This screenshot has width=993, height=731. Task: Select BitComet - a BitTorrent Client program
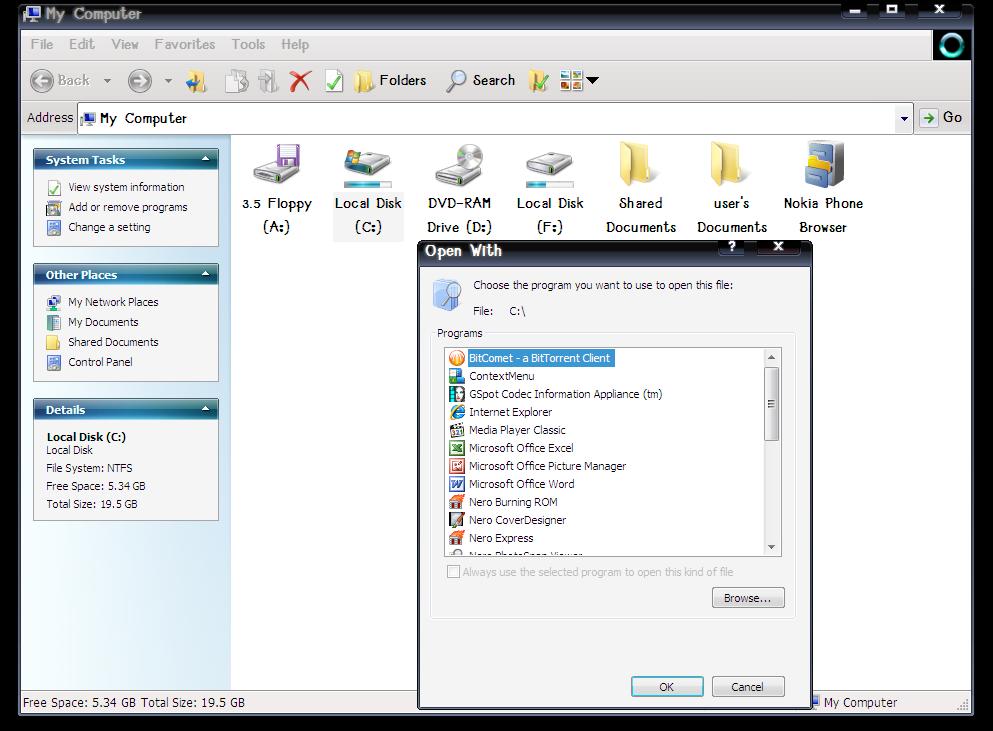pos(540,358)
